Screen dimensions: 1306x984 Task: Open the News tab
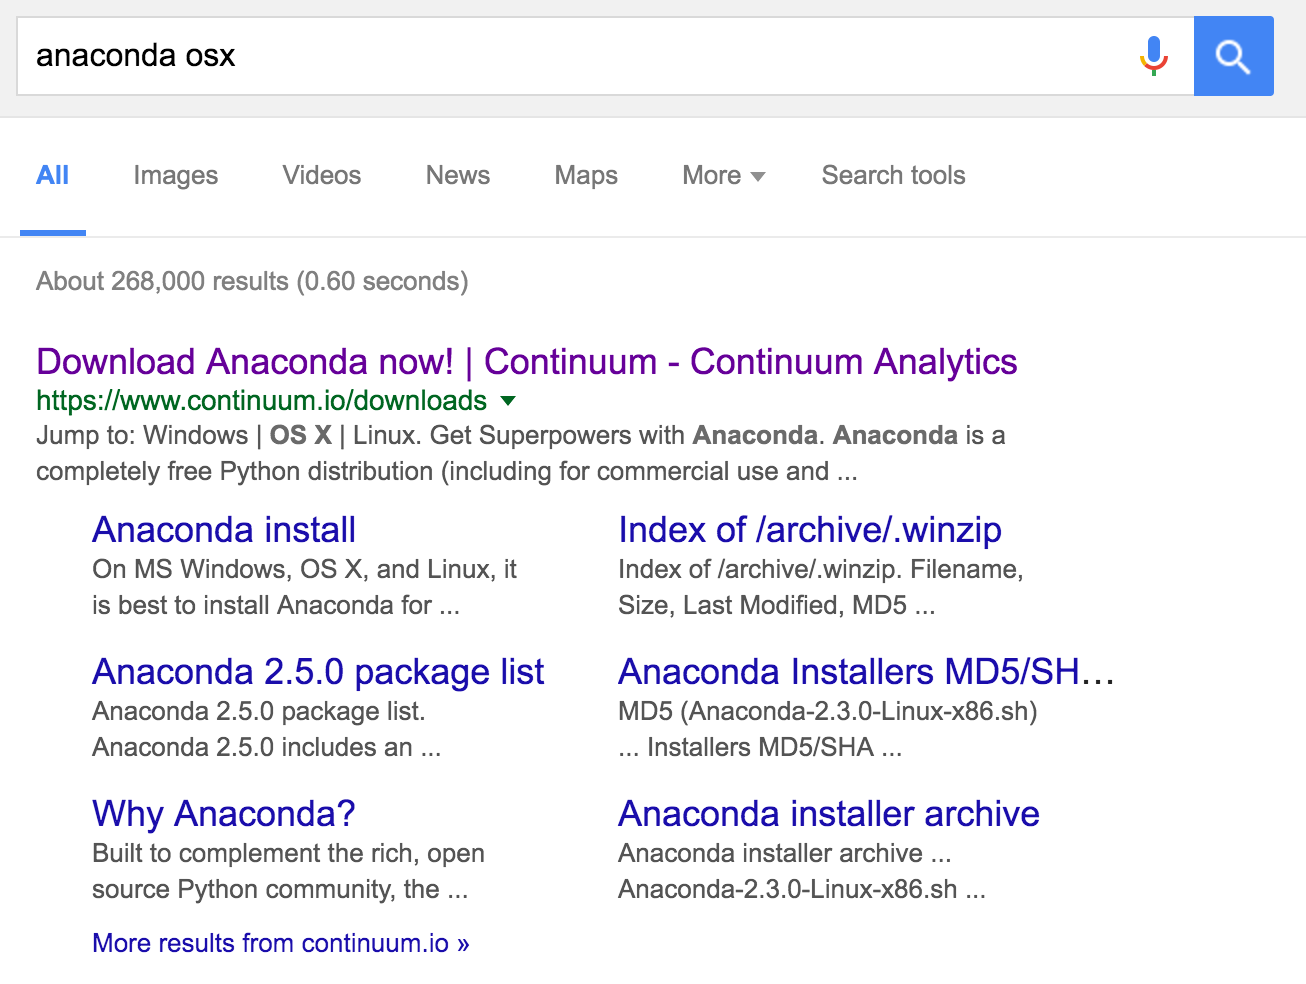[458, 175]
